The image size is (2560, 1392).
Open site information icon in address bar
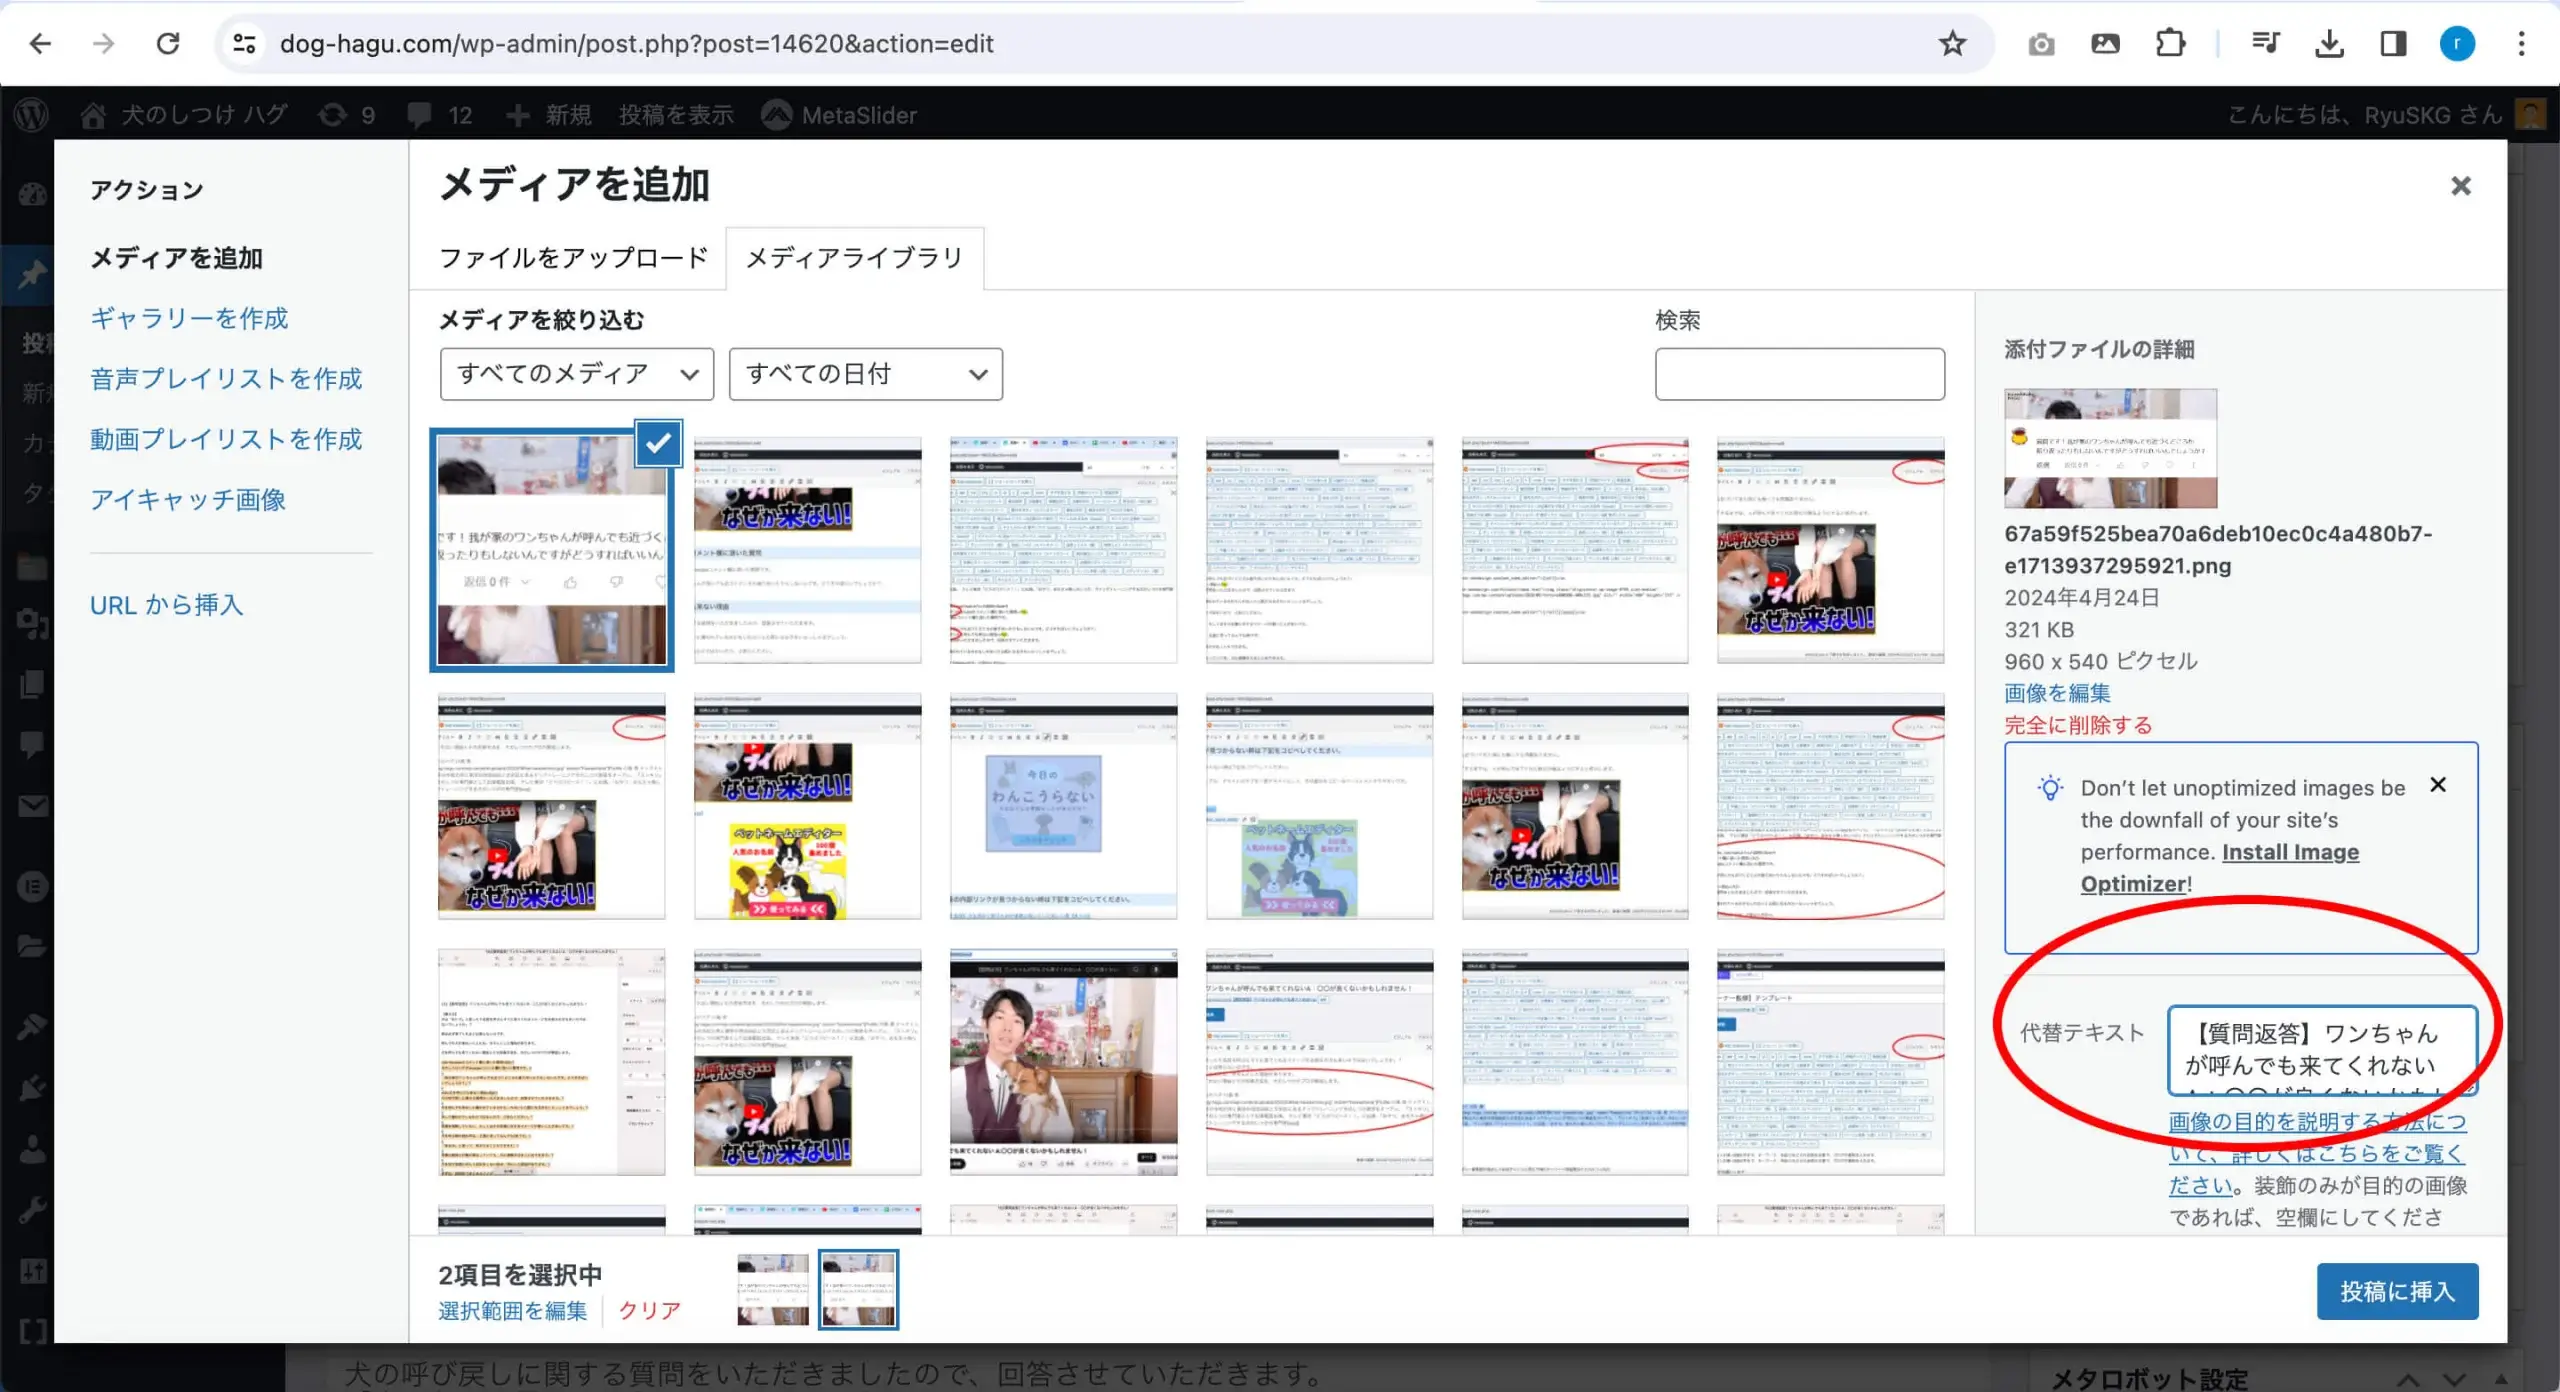(x=244, y=43)
